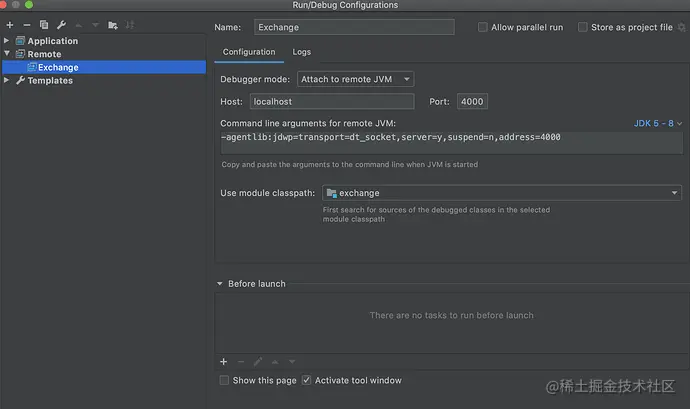
Task: Enable Allow parallel run
Action: tap(483, 27)
